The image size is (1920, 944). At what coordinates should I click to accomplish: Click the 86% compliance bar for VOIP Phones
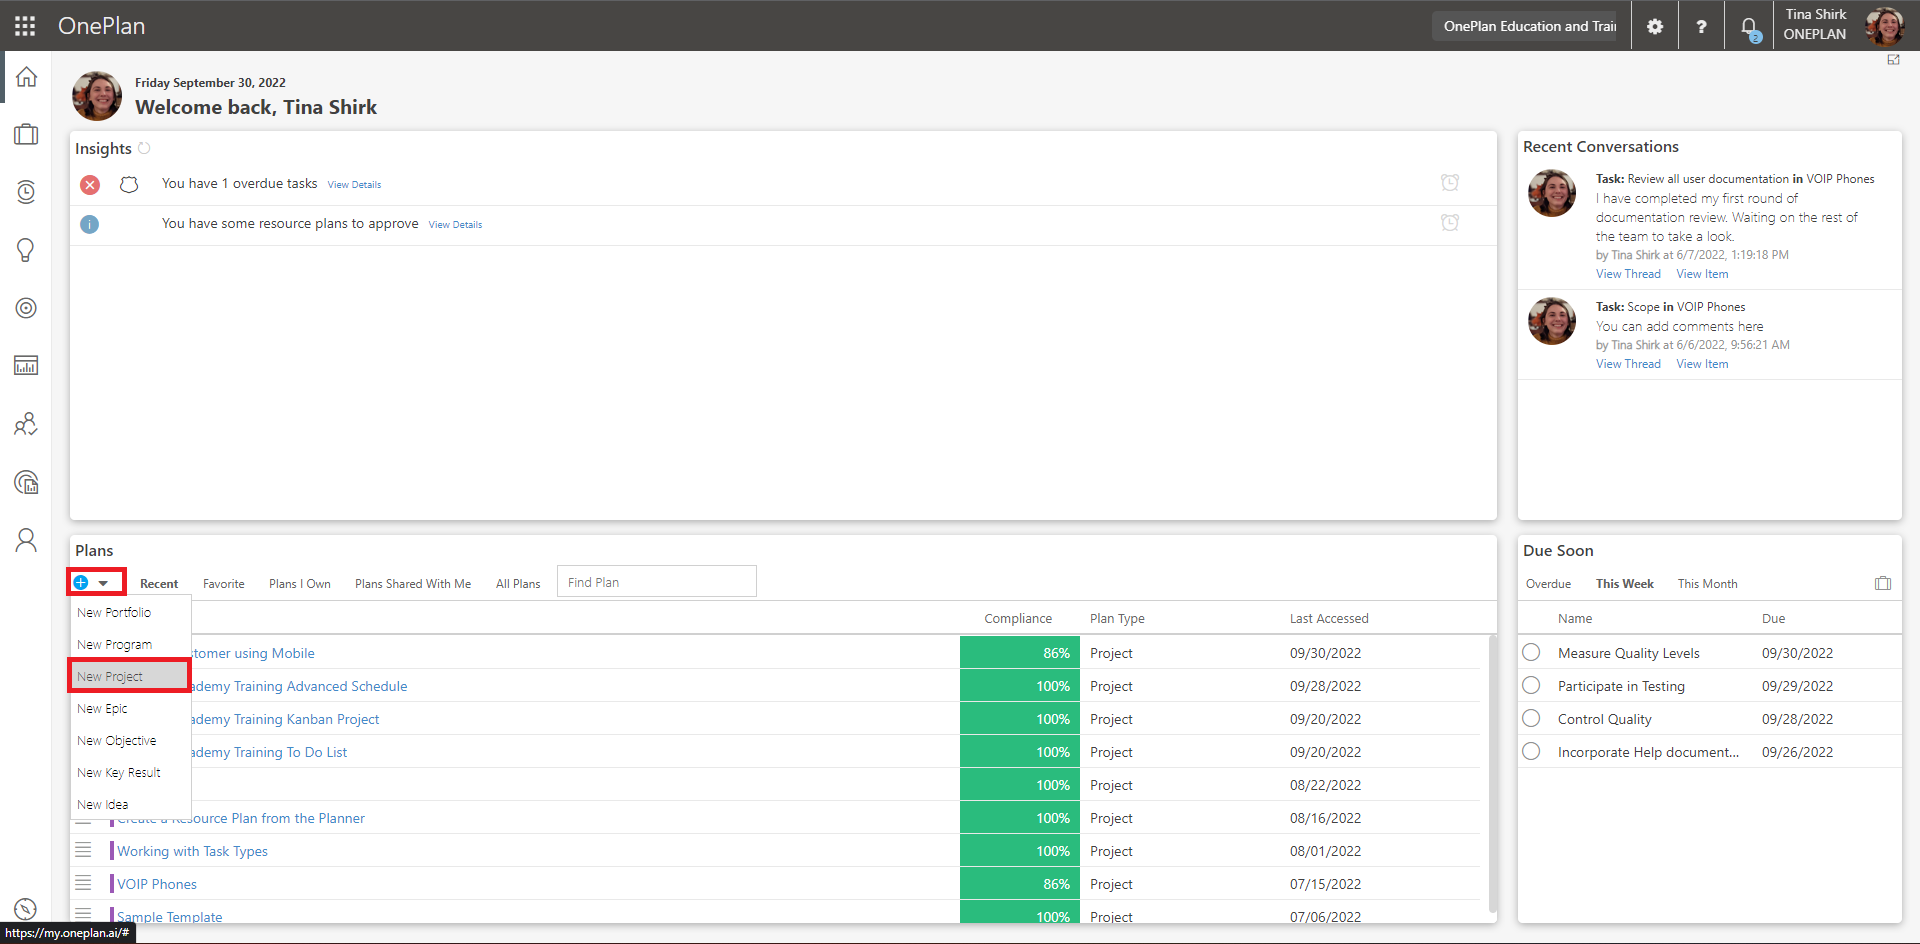click(x=1020, y=884)
